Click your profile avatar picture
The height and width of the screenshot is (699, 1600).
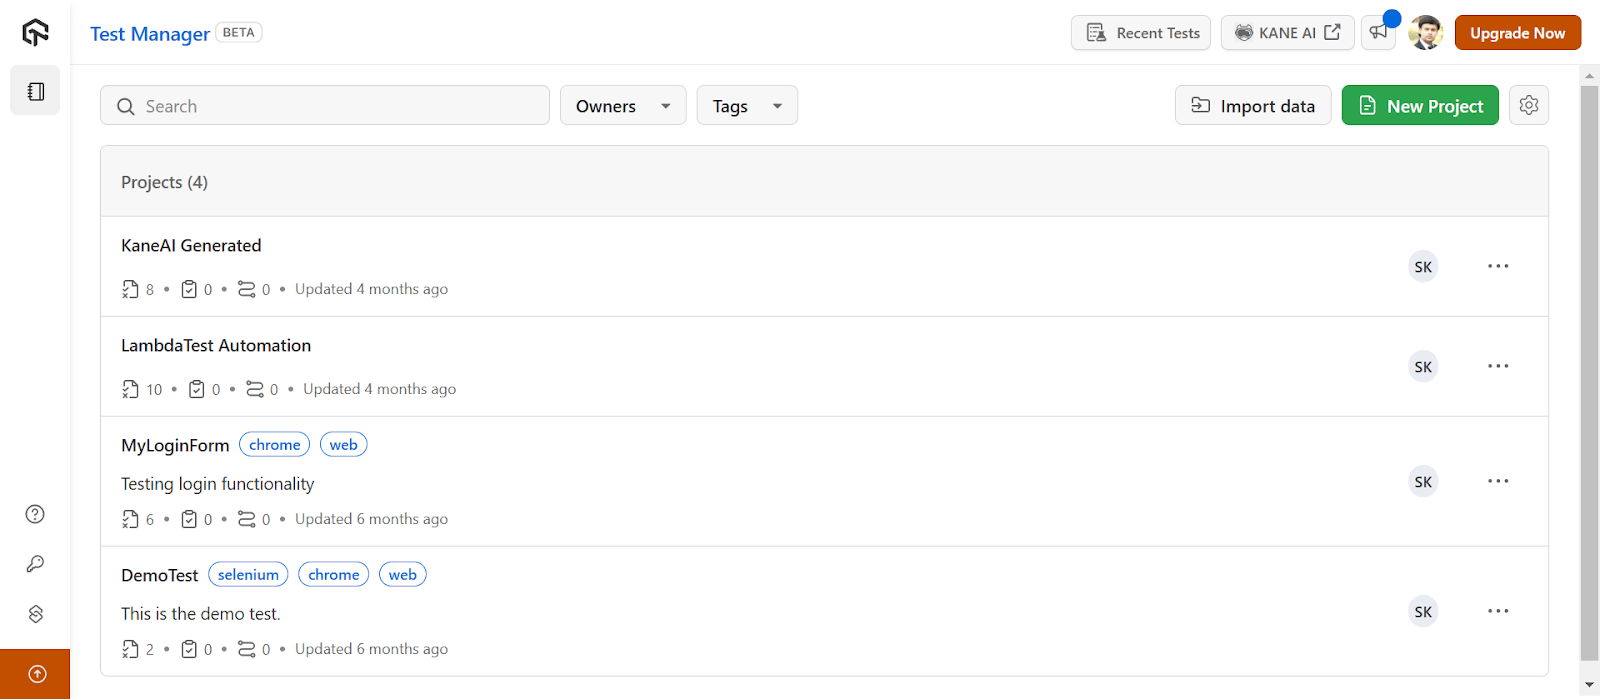(x=1424, y=32)
